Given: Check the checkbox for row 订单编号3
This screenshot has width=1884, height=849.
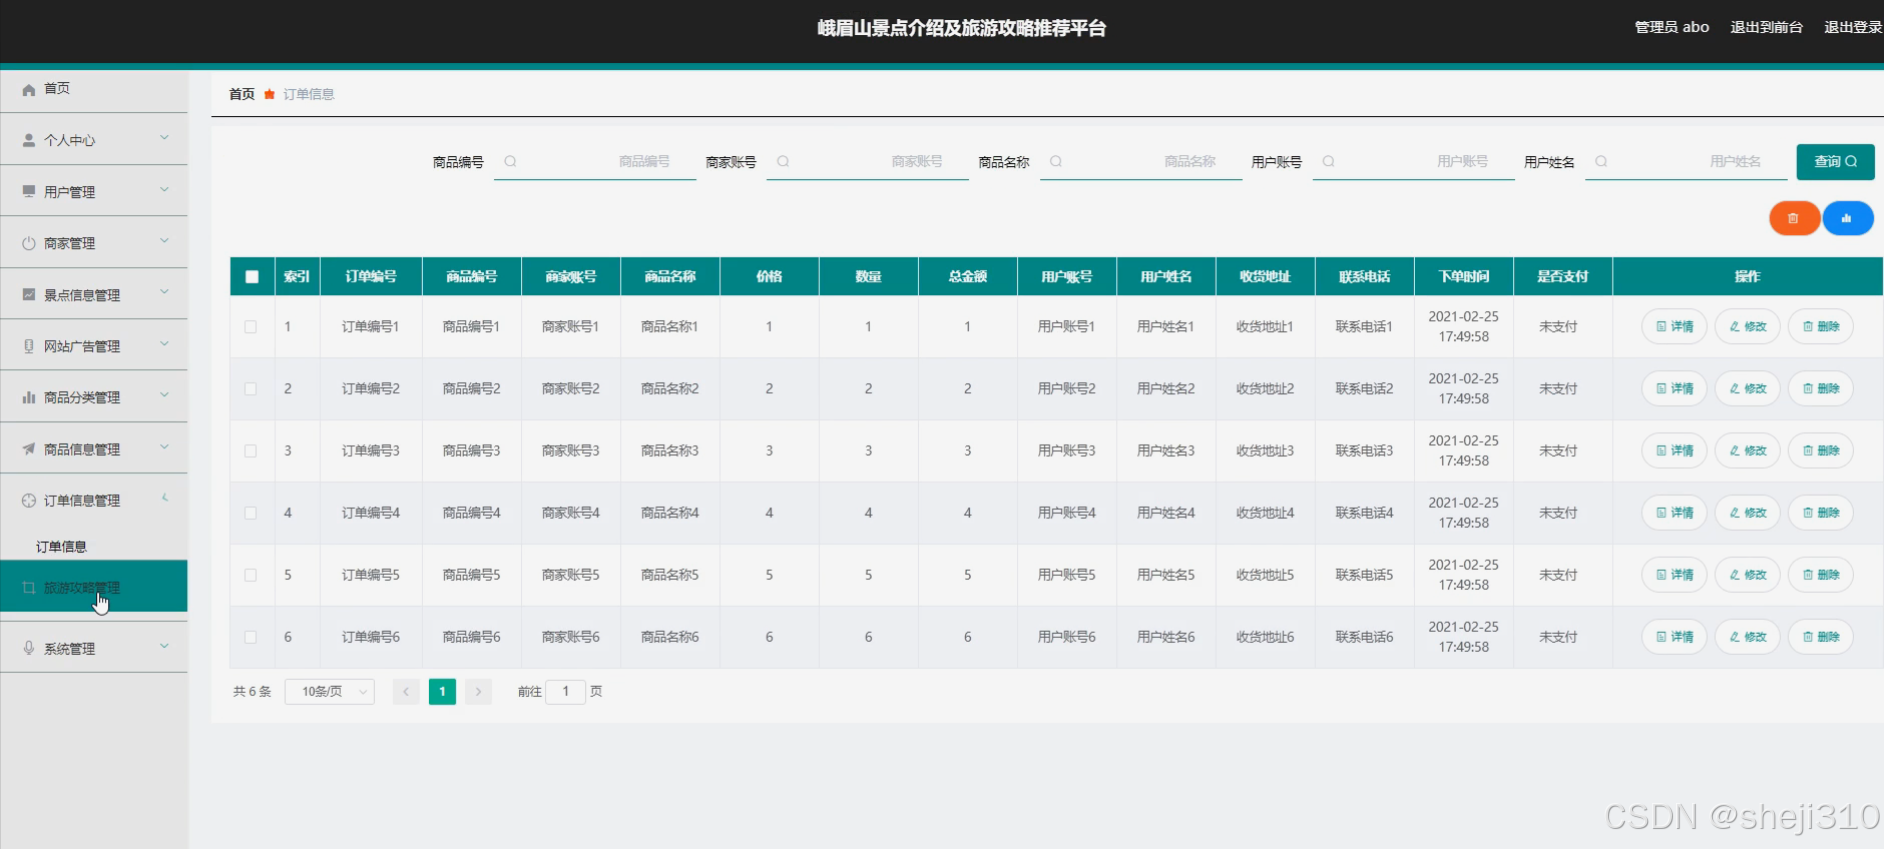Looking at the screenshot, I should point(251,451).
